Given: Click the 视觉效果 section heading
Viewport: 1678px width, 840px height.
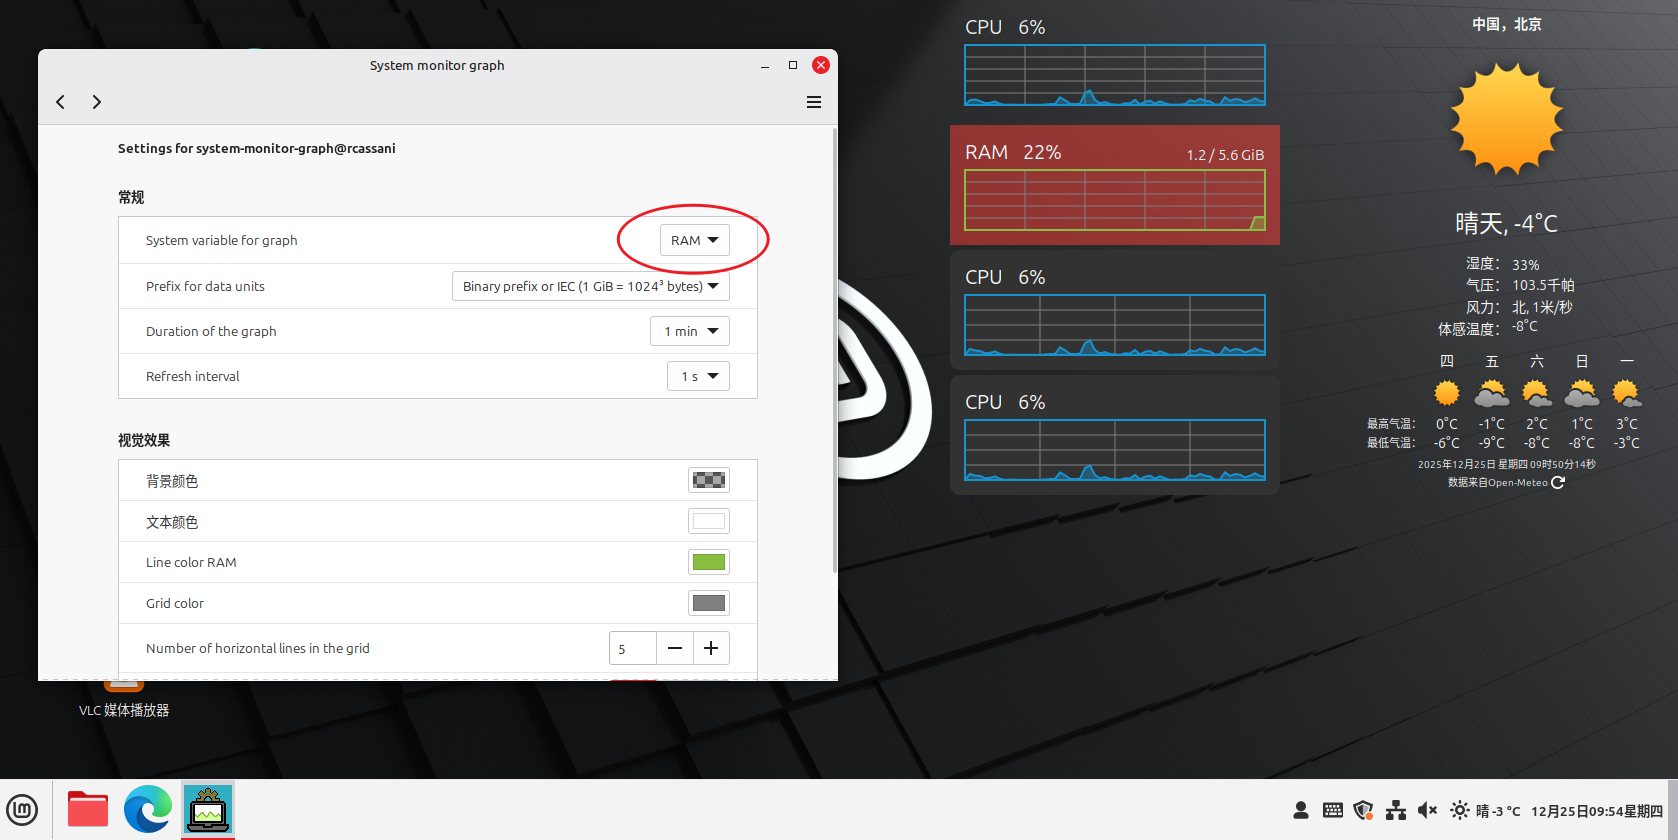Looking at the screenshot, I should pyautogui.click(x=144, y=440).
